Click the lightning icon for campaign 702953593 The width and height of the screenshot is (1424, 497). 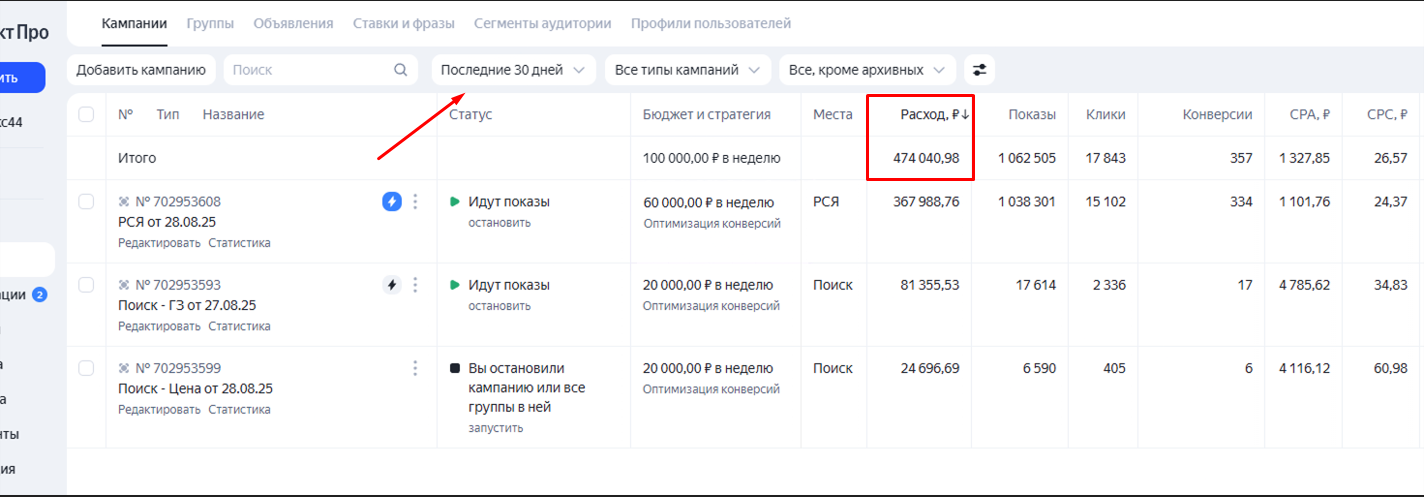click(392, 285)
